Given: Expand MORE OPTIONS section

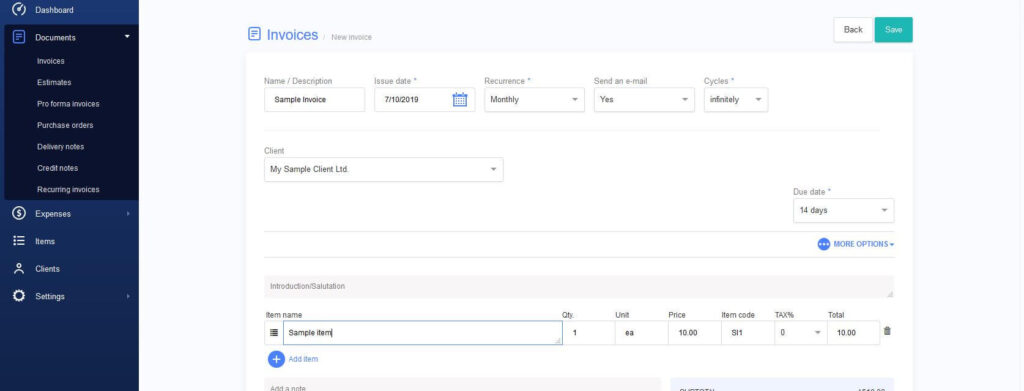Looking at the screenshot, I should click(x=863, y=244).
